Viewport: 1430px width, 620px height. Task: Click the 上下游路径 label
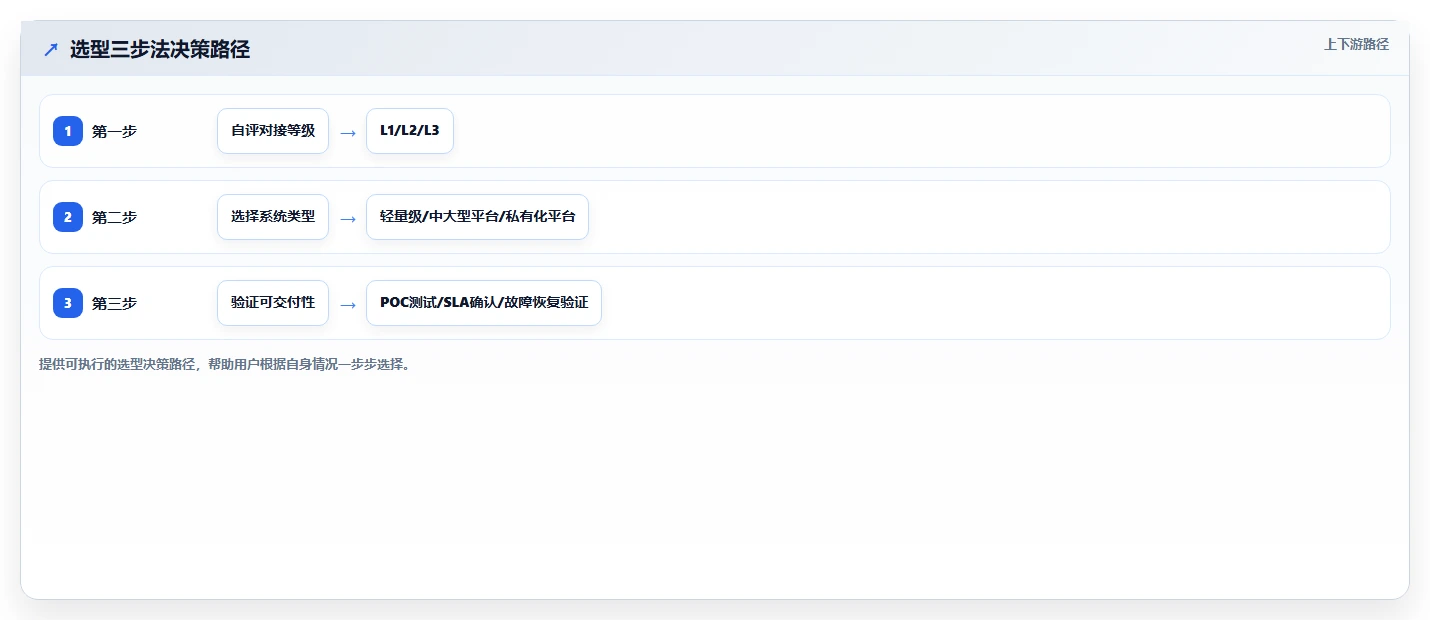click(1356, 44)
